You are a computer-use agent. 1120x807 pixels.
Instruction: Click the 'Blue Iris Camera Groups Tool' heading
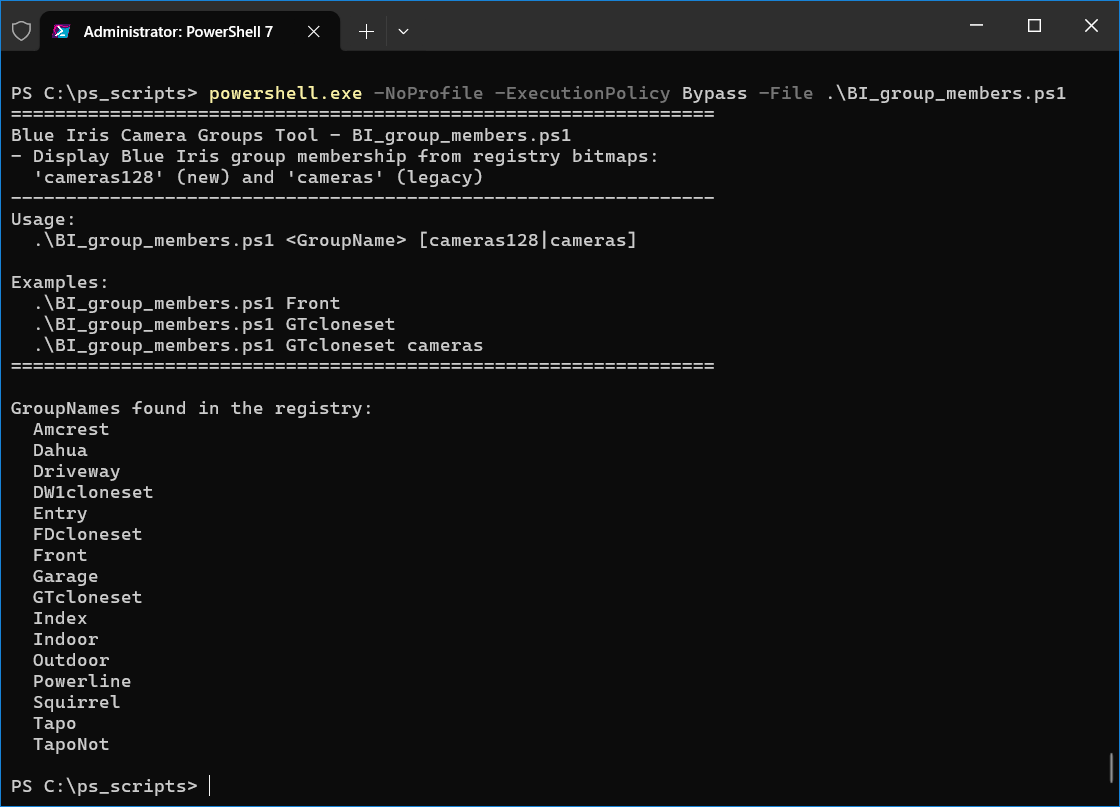coord(164,135)
